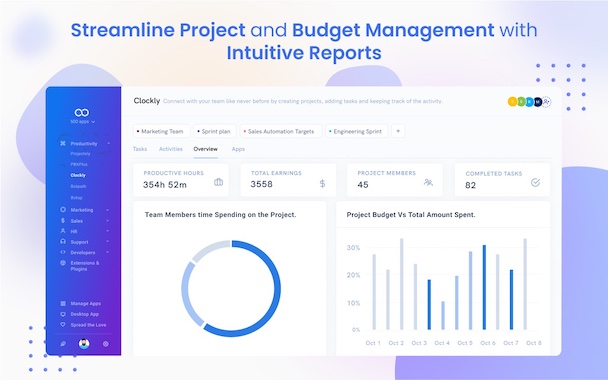Click the Total Earnings dollar icon
608x380 pixels.
click(322, 183)
